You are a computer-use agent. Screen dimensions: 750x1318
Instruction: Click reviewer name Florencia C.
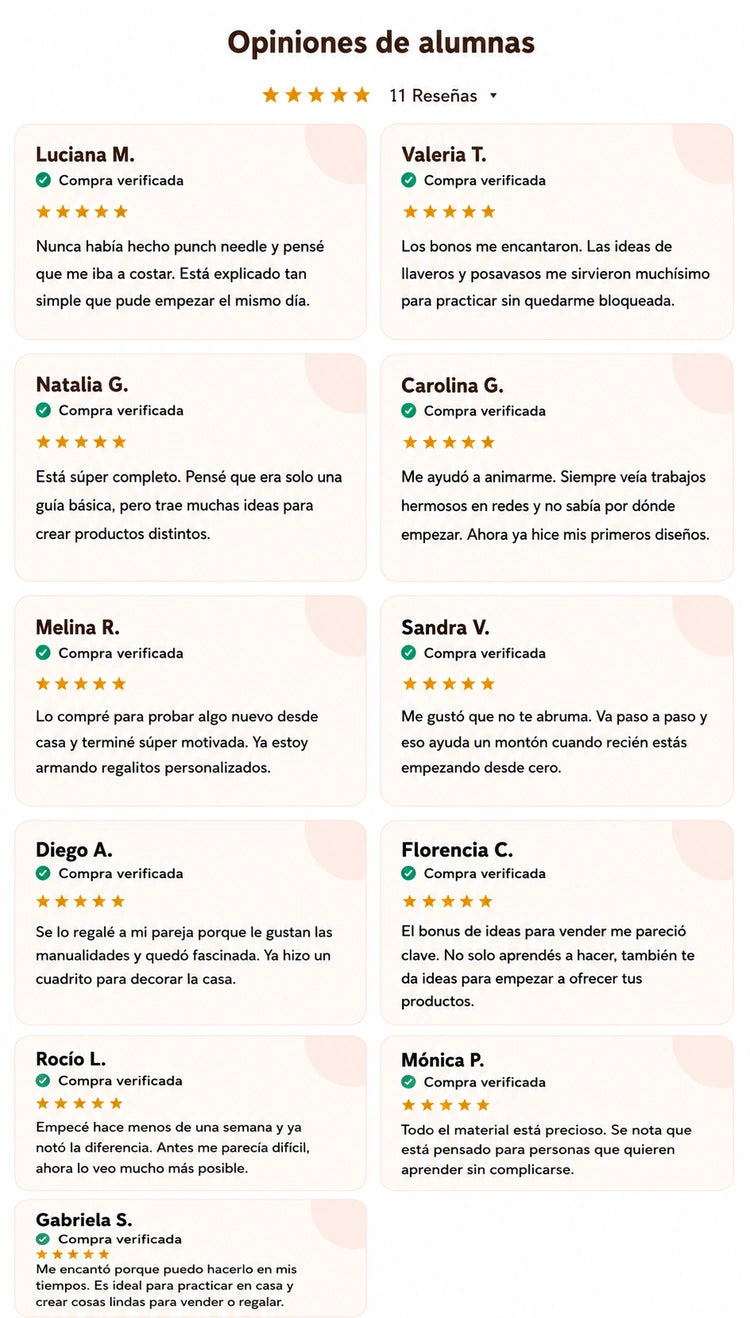click(x=457, y=850)
